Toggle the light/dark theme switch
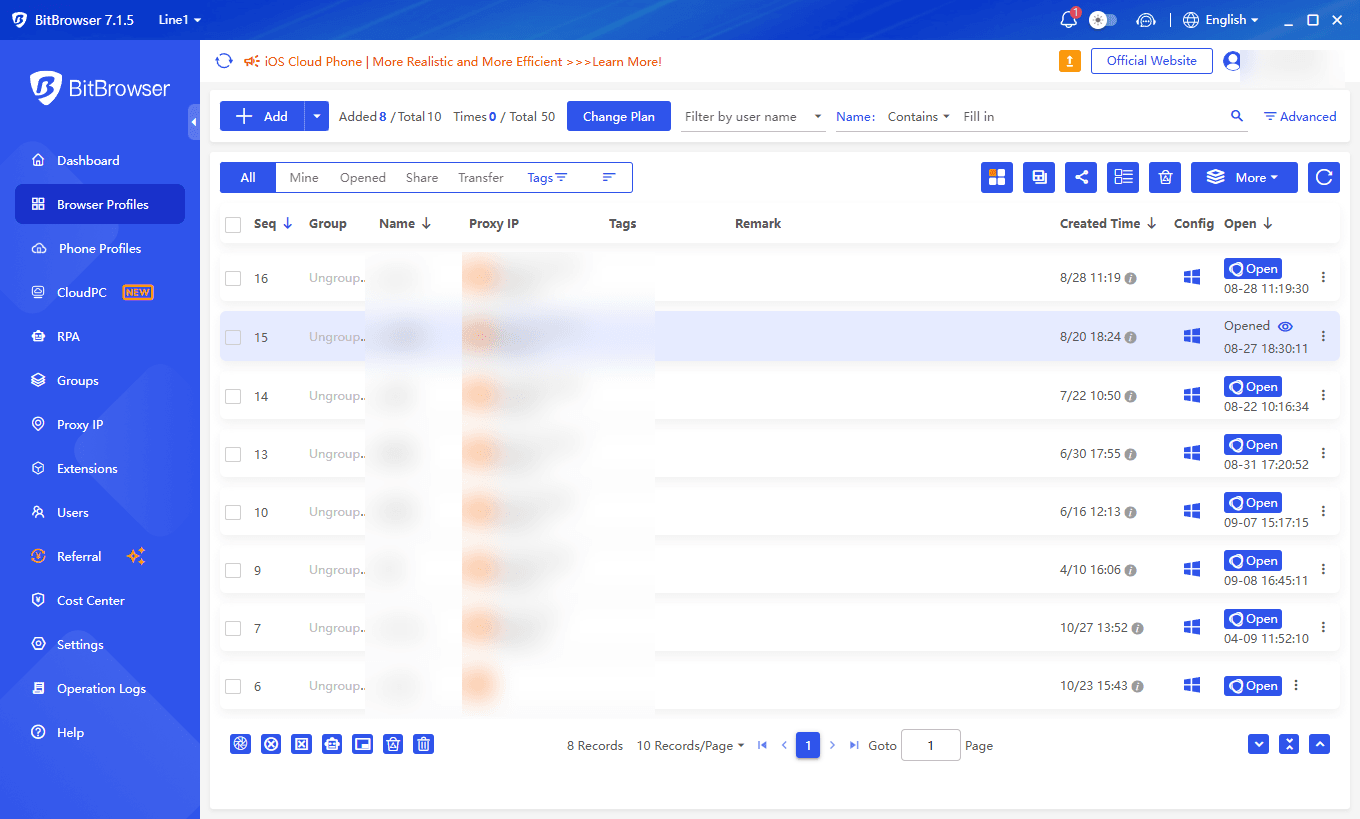 1104,20
